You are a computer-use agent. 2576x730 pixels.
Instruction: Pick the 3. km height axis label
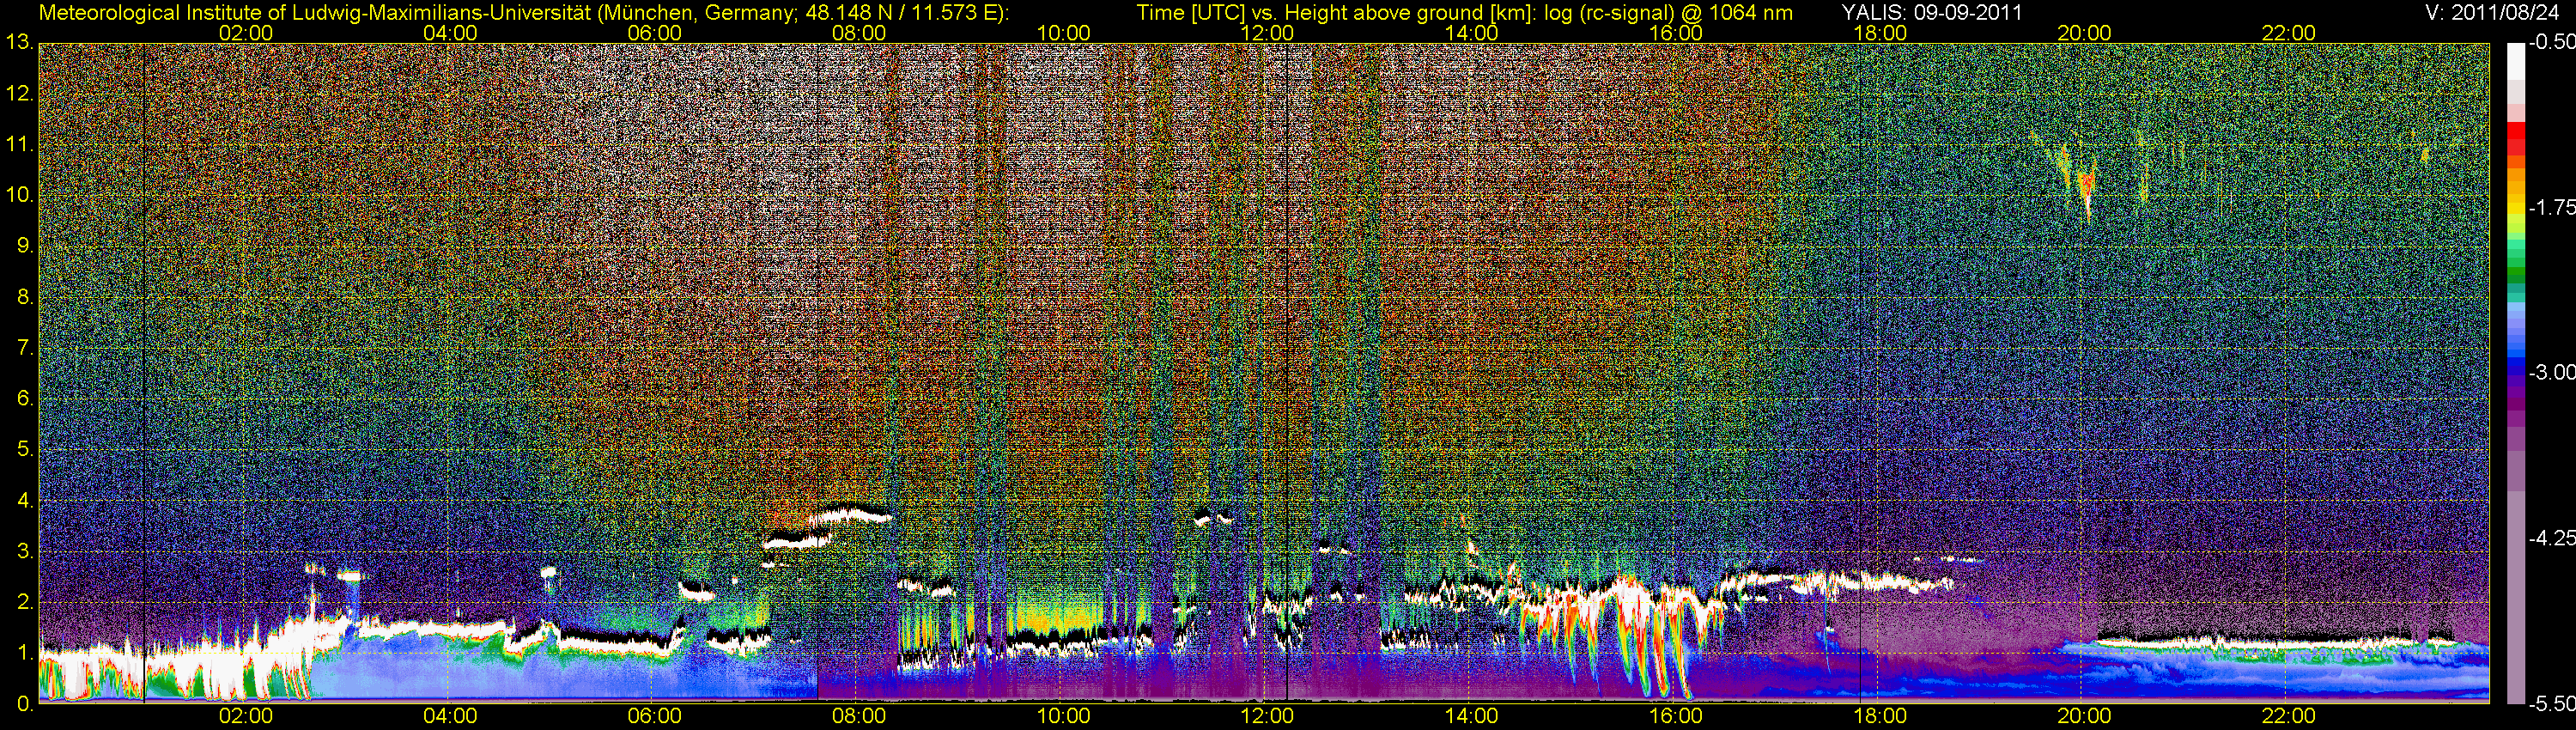(25, 551)
